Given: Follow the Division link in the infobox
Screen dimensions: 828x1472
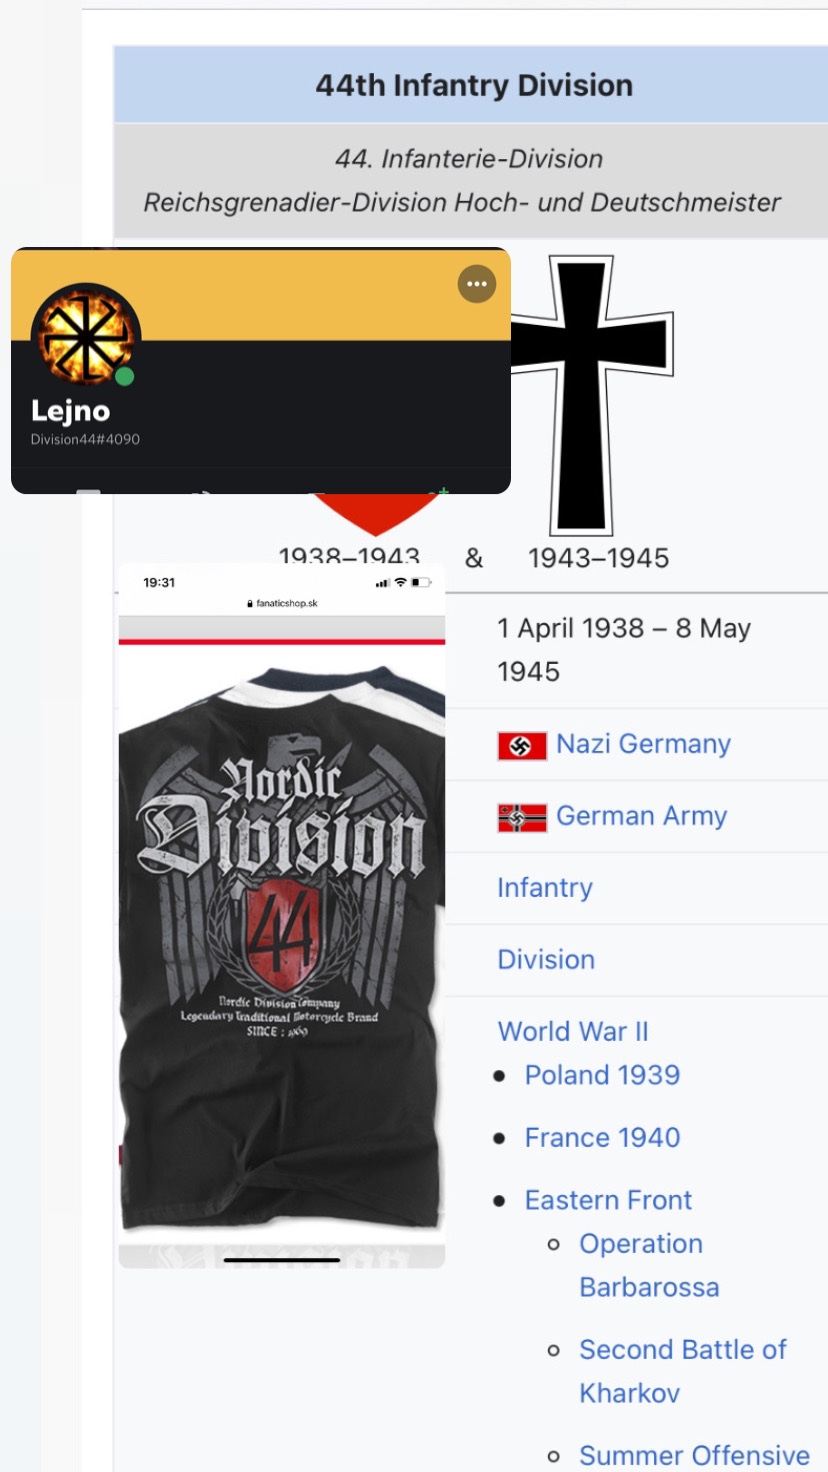Looking at the screenshot, I should 546,960.
